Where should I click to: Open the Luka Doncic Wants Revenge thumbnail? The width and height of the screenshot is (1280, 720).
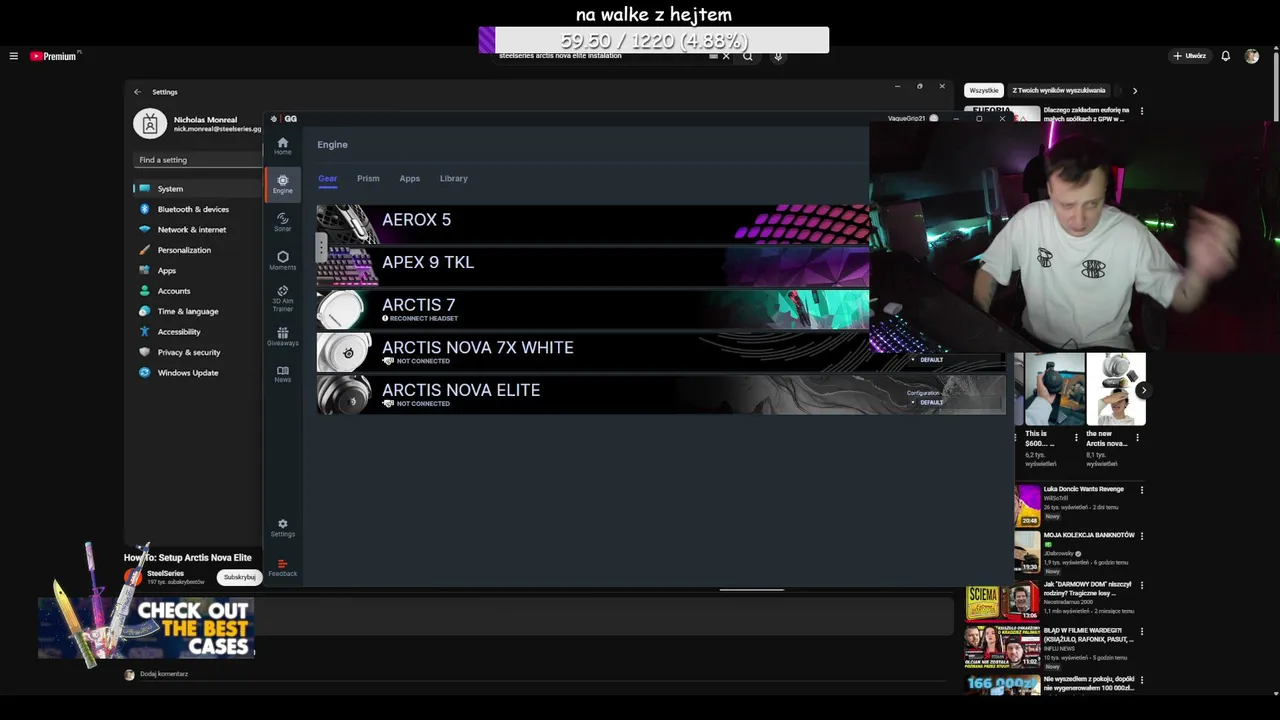(1028, 505)
